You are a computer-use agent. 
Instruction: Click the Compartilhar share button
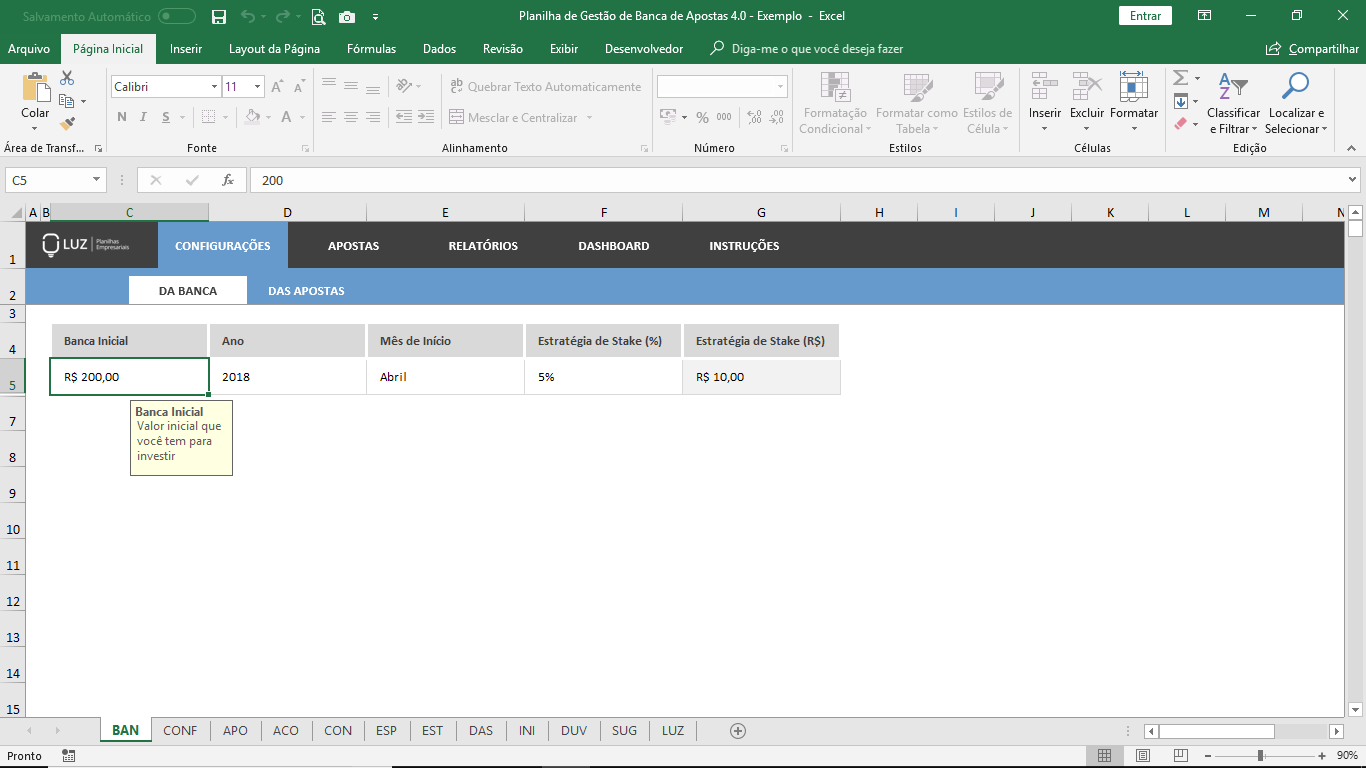tap(1312, 49)
